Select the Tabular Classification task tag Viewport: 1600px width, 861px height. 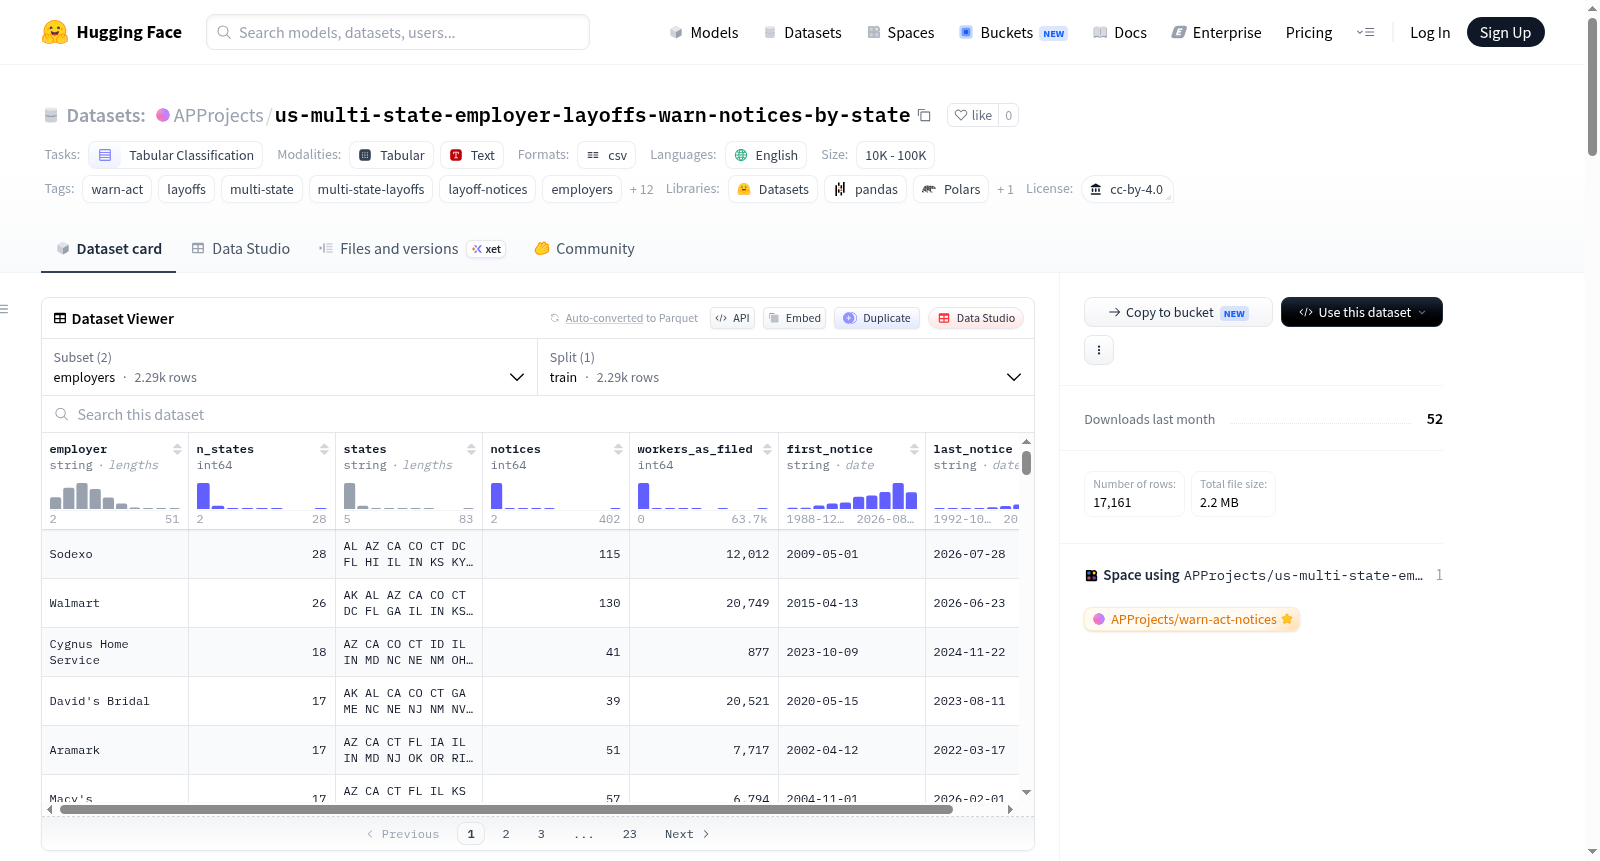coord(176,155)
